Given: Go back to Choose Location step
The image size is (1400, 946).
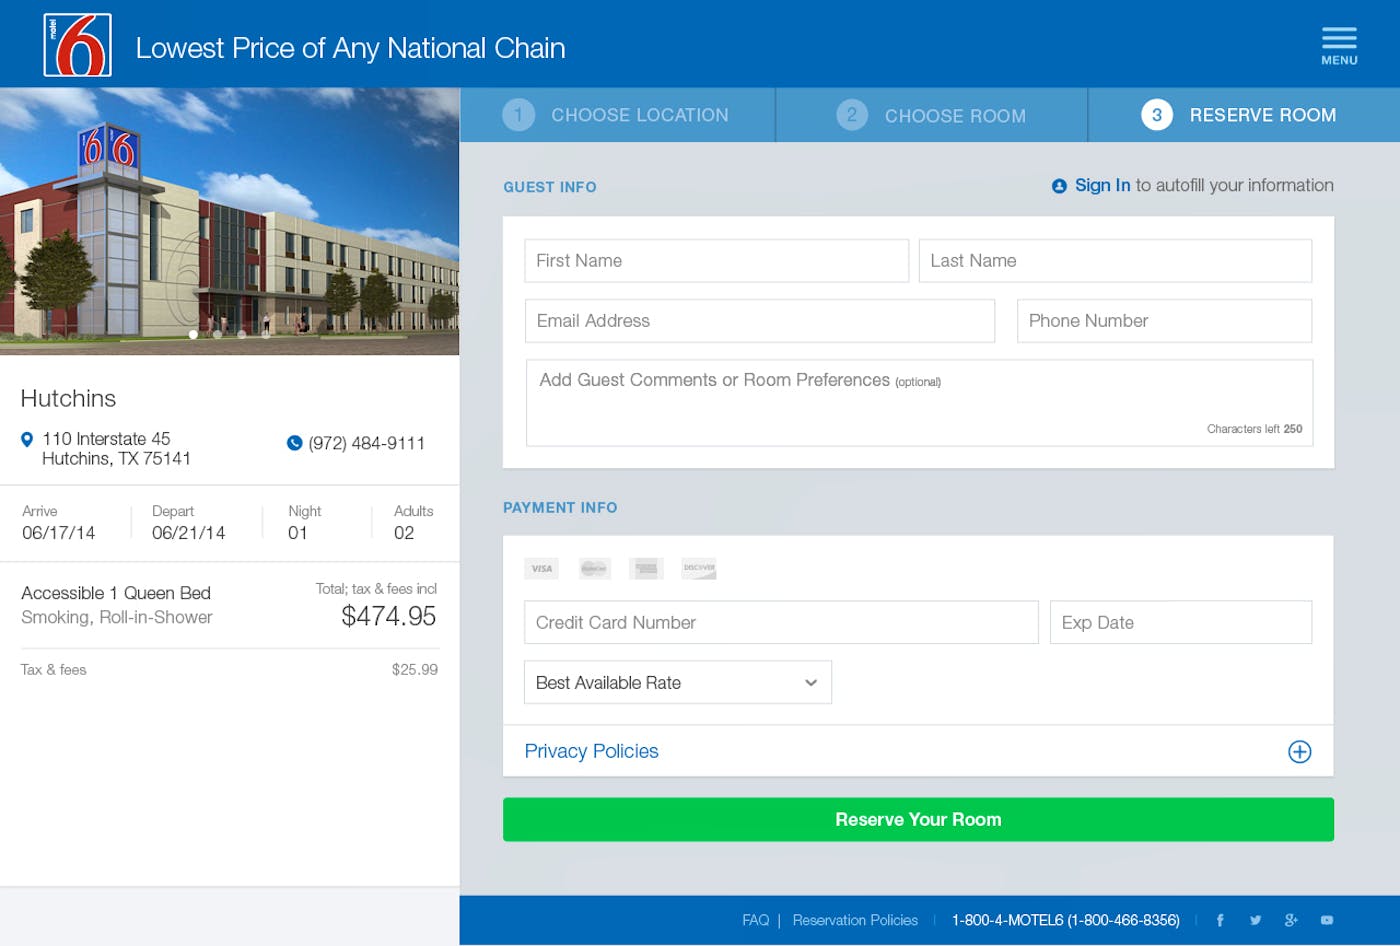Looking at the screenshot, I should tap(617, 115).
